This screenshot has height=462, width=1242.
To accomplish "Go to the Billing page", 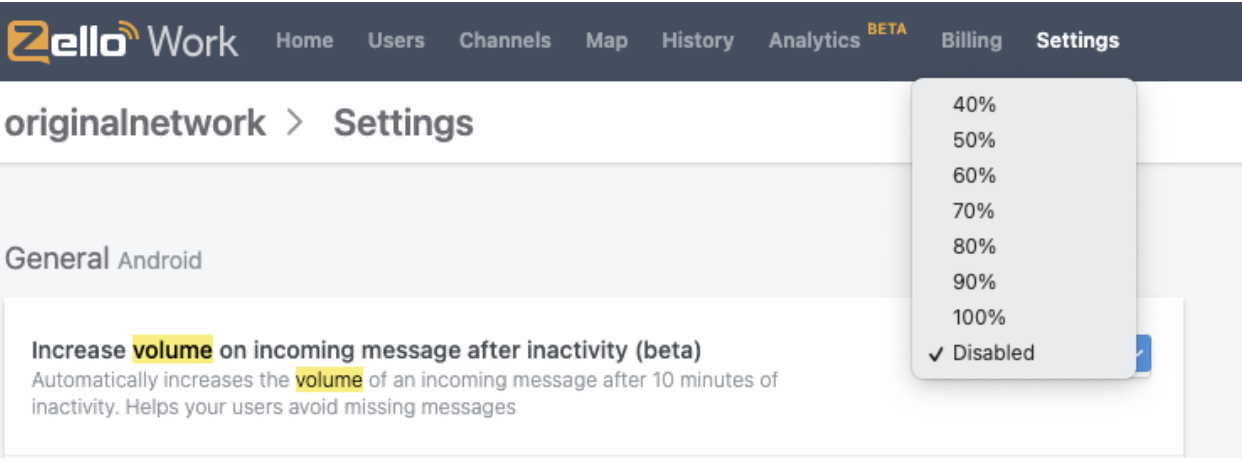I will (x=971, y=41).
